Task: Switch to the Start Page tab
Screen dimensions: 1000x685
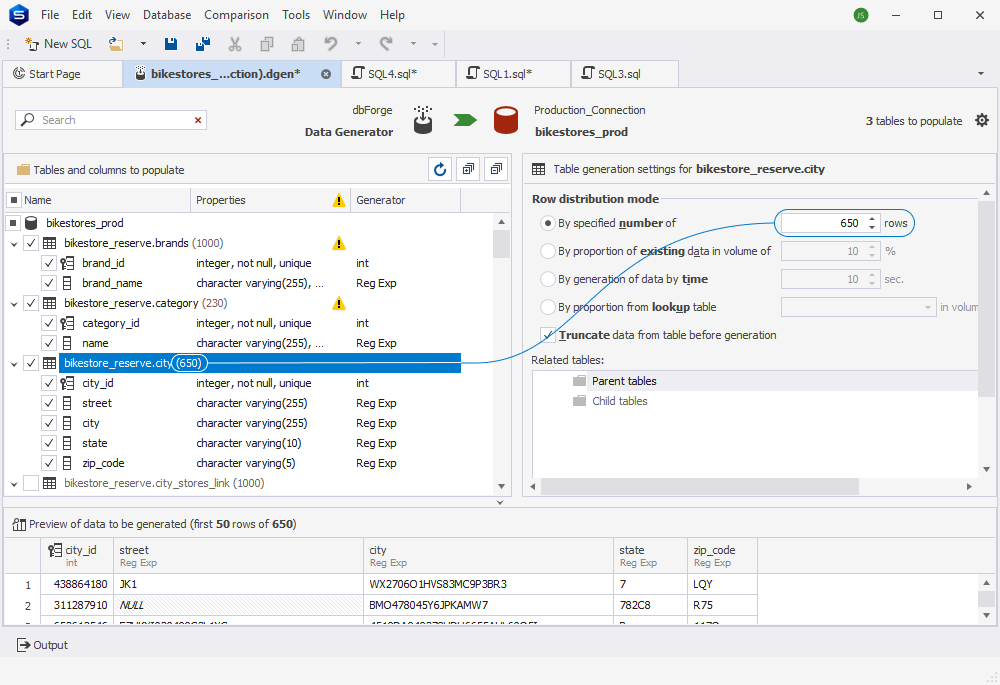Action: pyautogui.click(x=62, y=74)
